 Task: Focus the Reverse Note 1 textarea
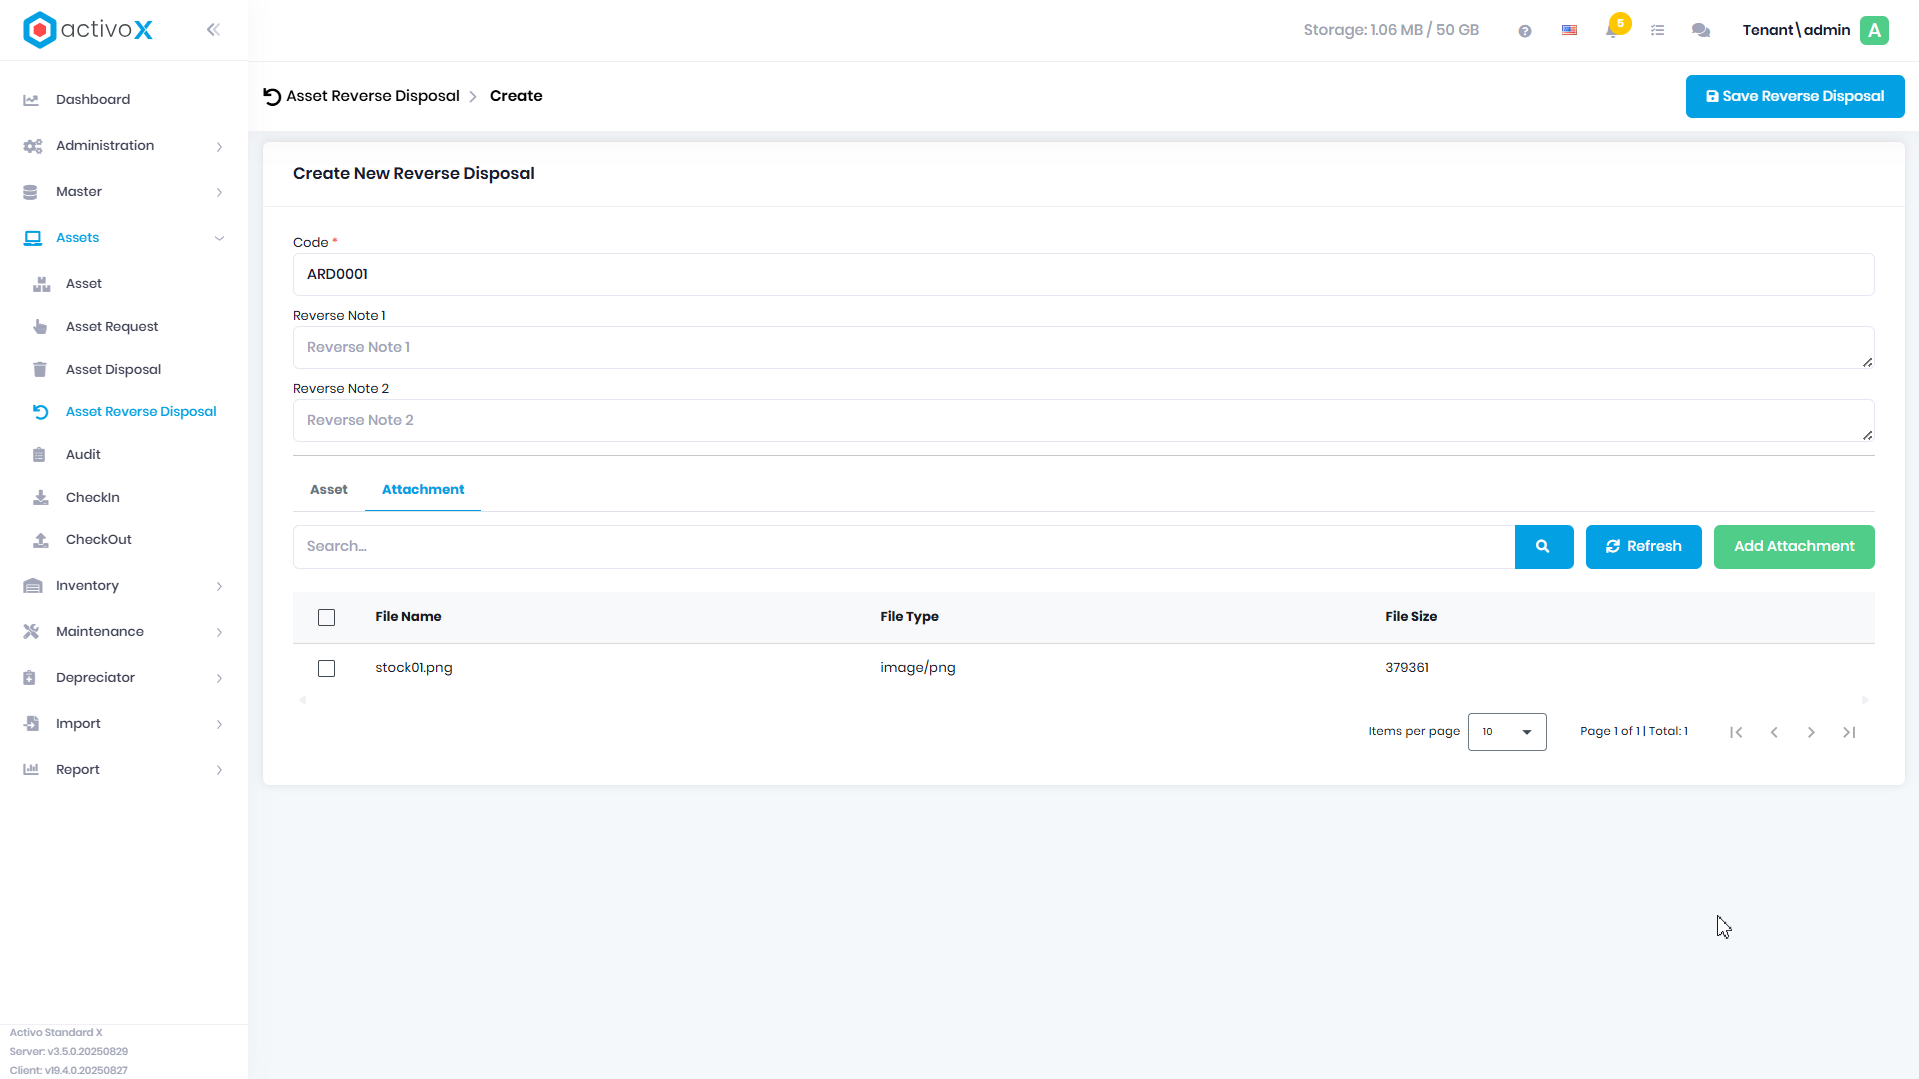point(1083,348)
